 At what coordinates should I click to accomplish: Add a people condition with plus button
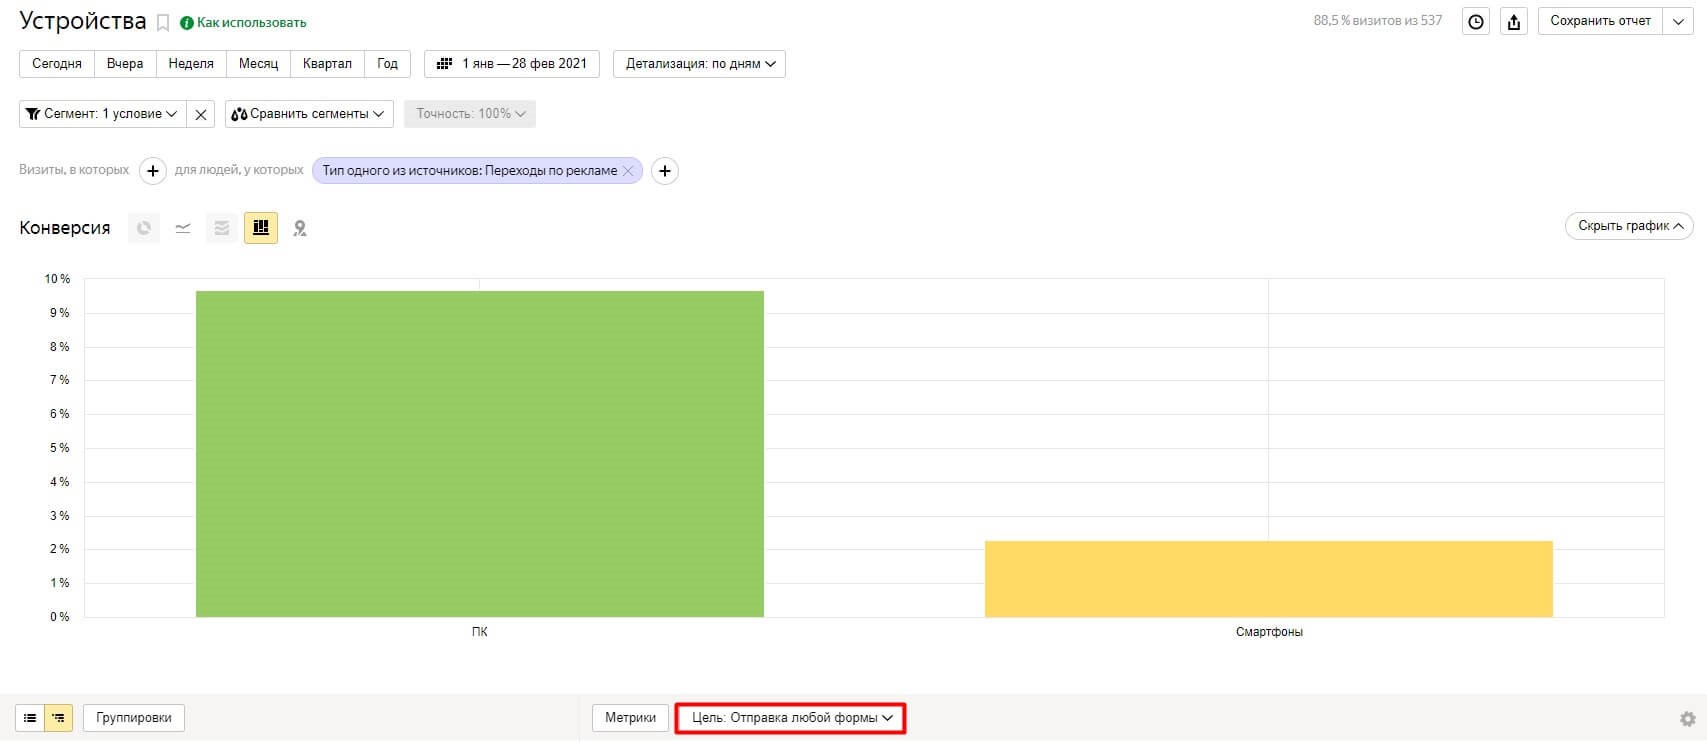(x=665, y=171)
